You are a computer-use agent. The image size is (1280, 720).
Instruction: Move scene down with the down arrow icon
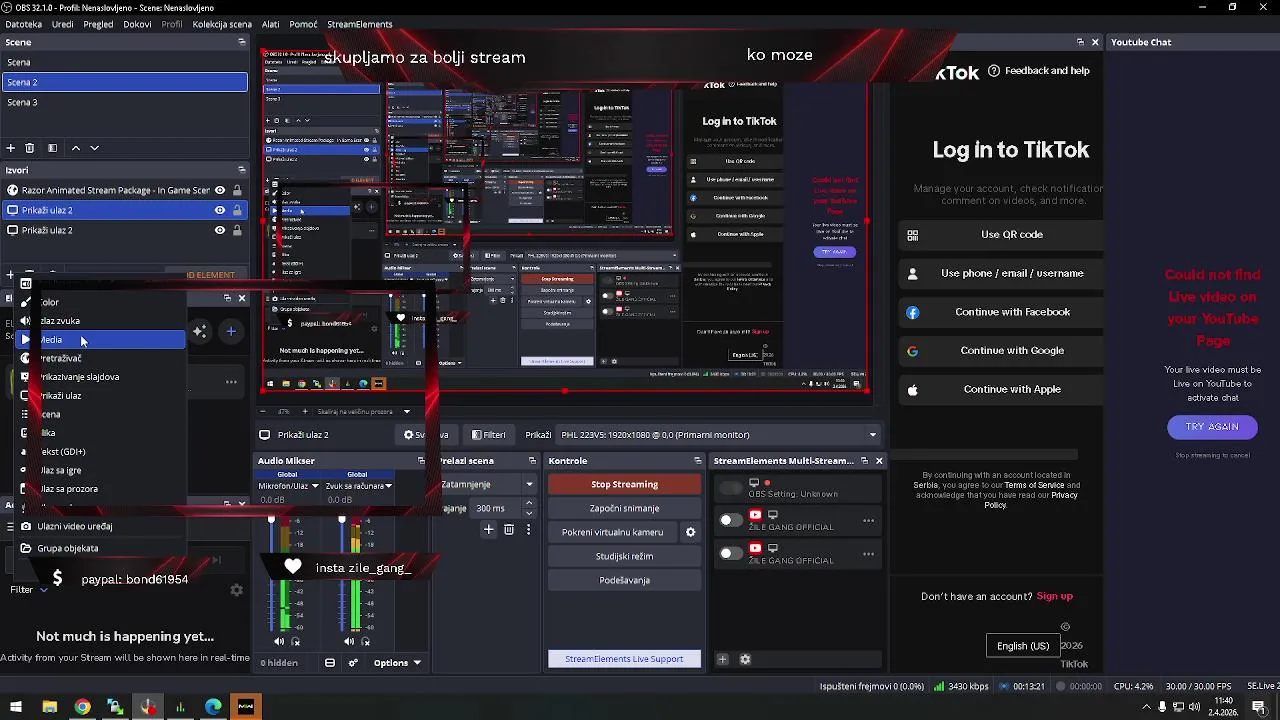tap(94, 148)
